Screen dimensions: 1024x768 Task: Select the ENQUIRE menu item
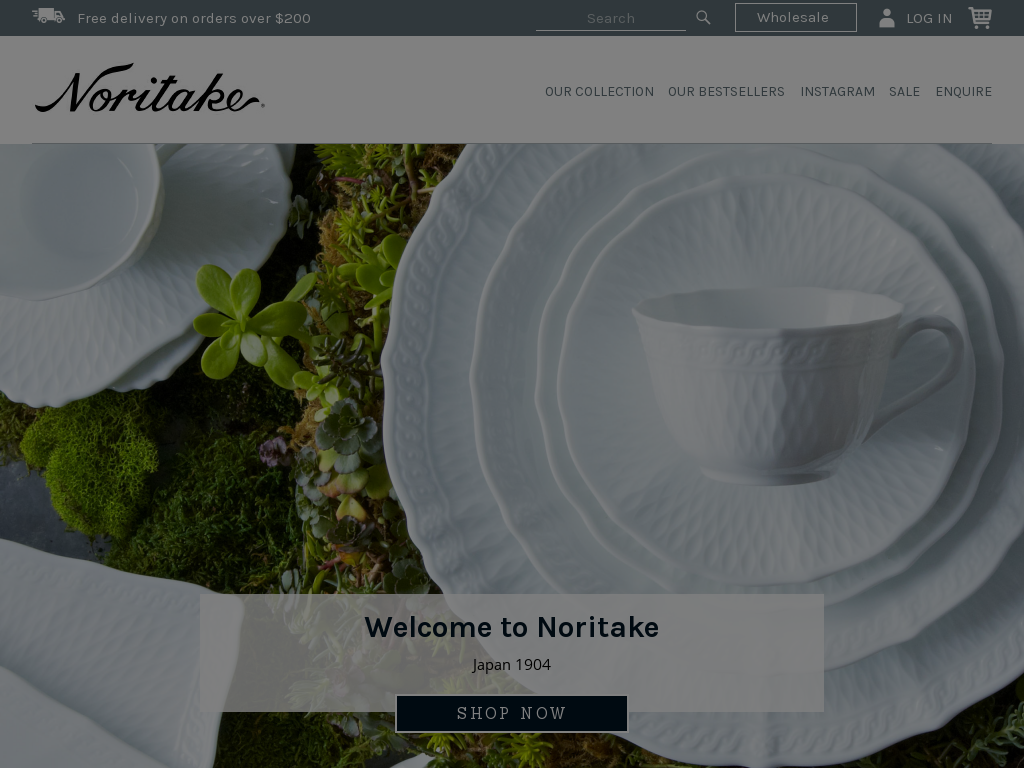(963, 92)
